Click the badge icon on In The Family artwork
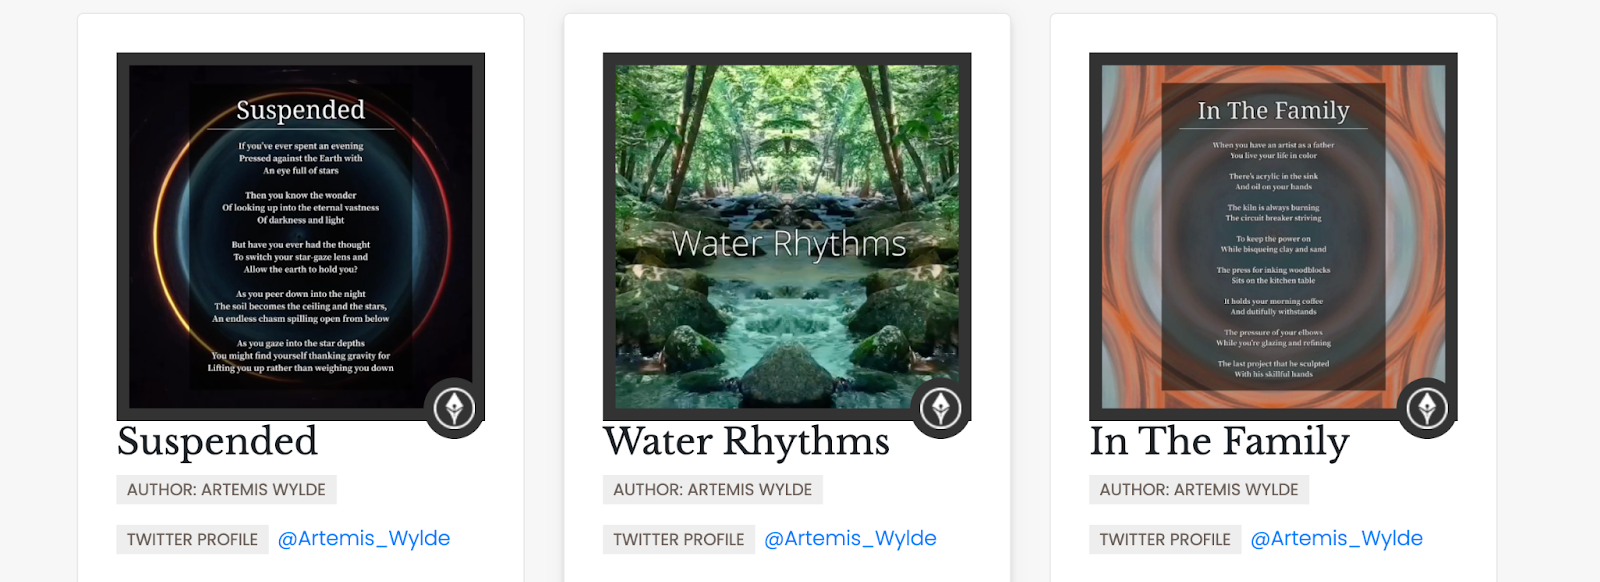This screenshot has width=1600, height=582. click(1427, 408)
